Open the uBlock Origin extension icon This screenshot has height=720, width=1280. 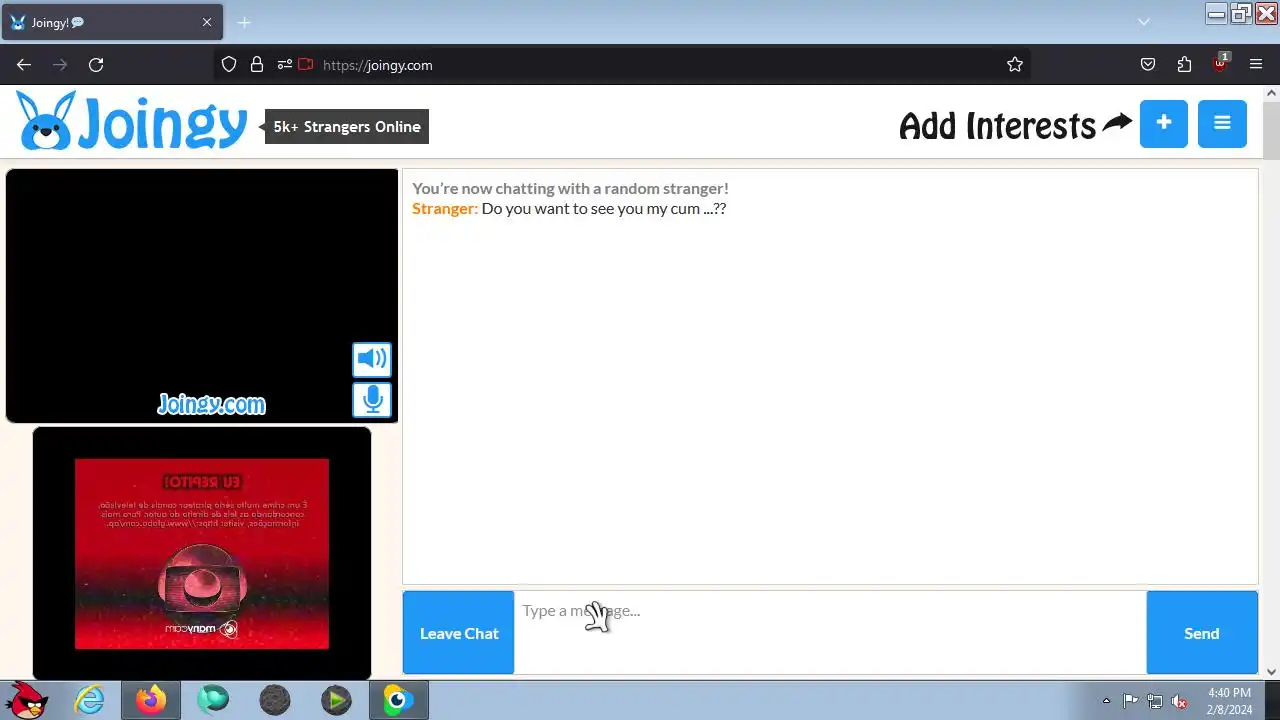(x=1220, y=65)
